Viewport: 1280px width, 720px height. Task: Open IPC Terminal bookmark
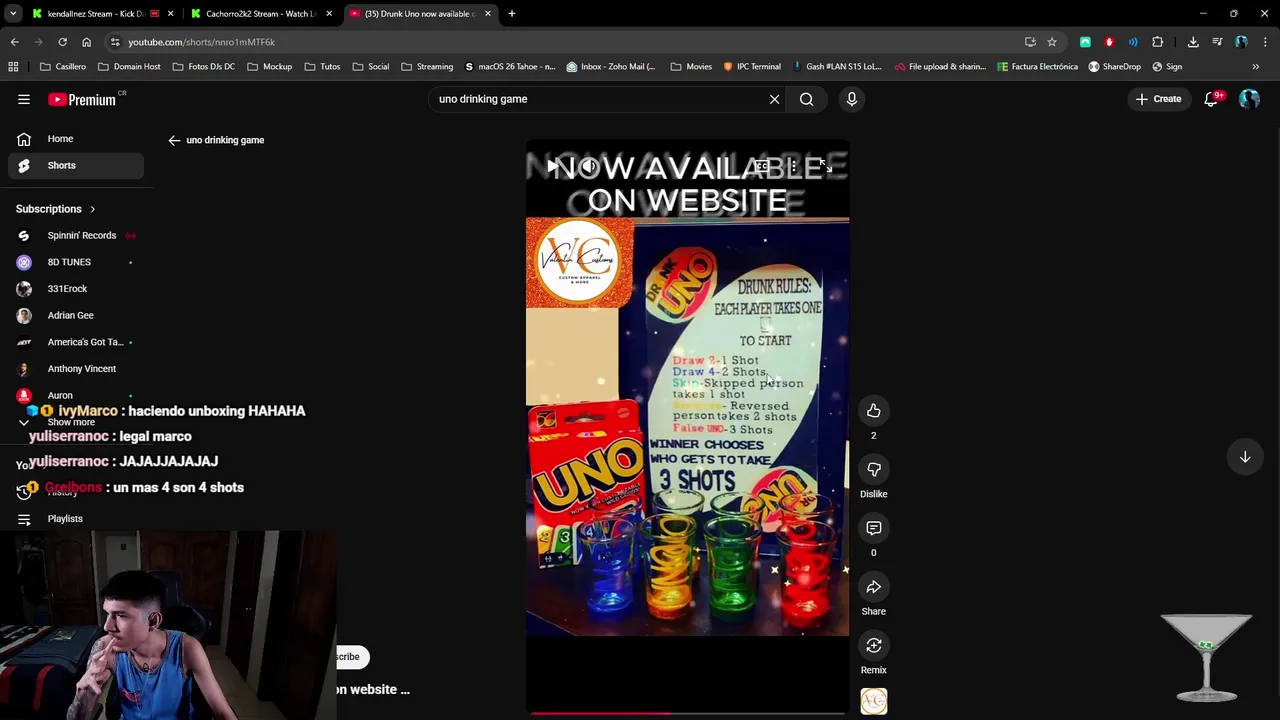tap(752, 67)
